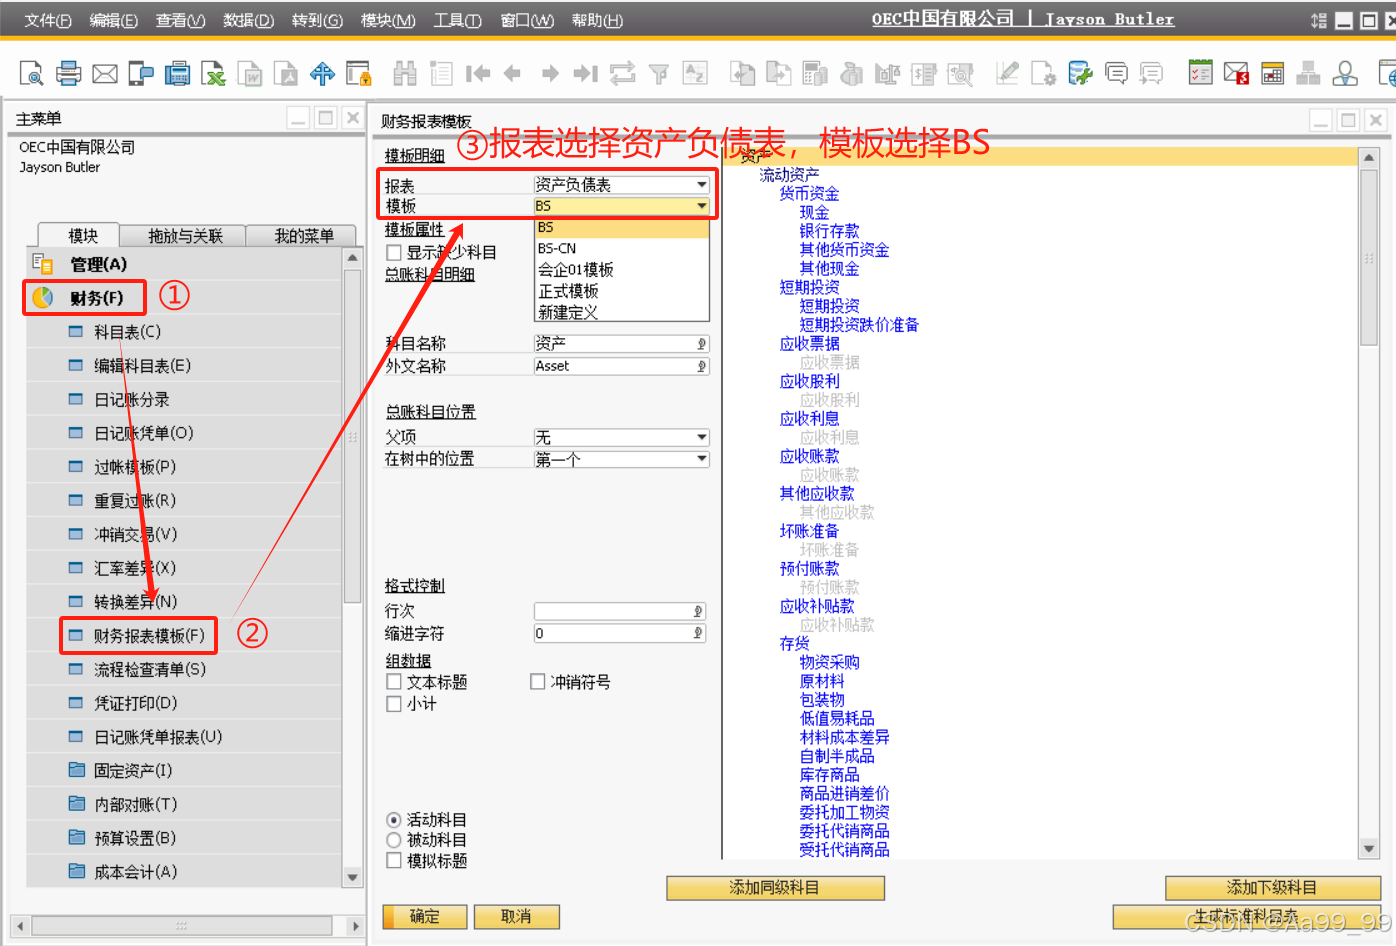Tick the 冲销符号 checkbox
The image size is (1396, 946).
[x=537, y=682]
